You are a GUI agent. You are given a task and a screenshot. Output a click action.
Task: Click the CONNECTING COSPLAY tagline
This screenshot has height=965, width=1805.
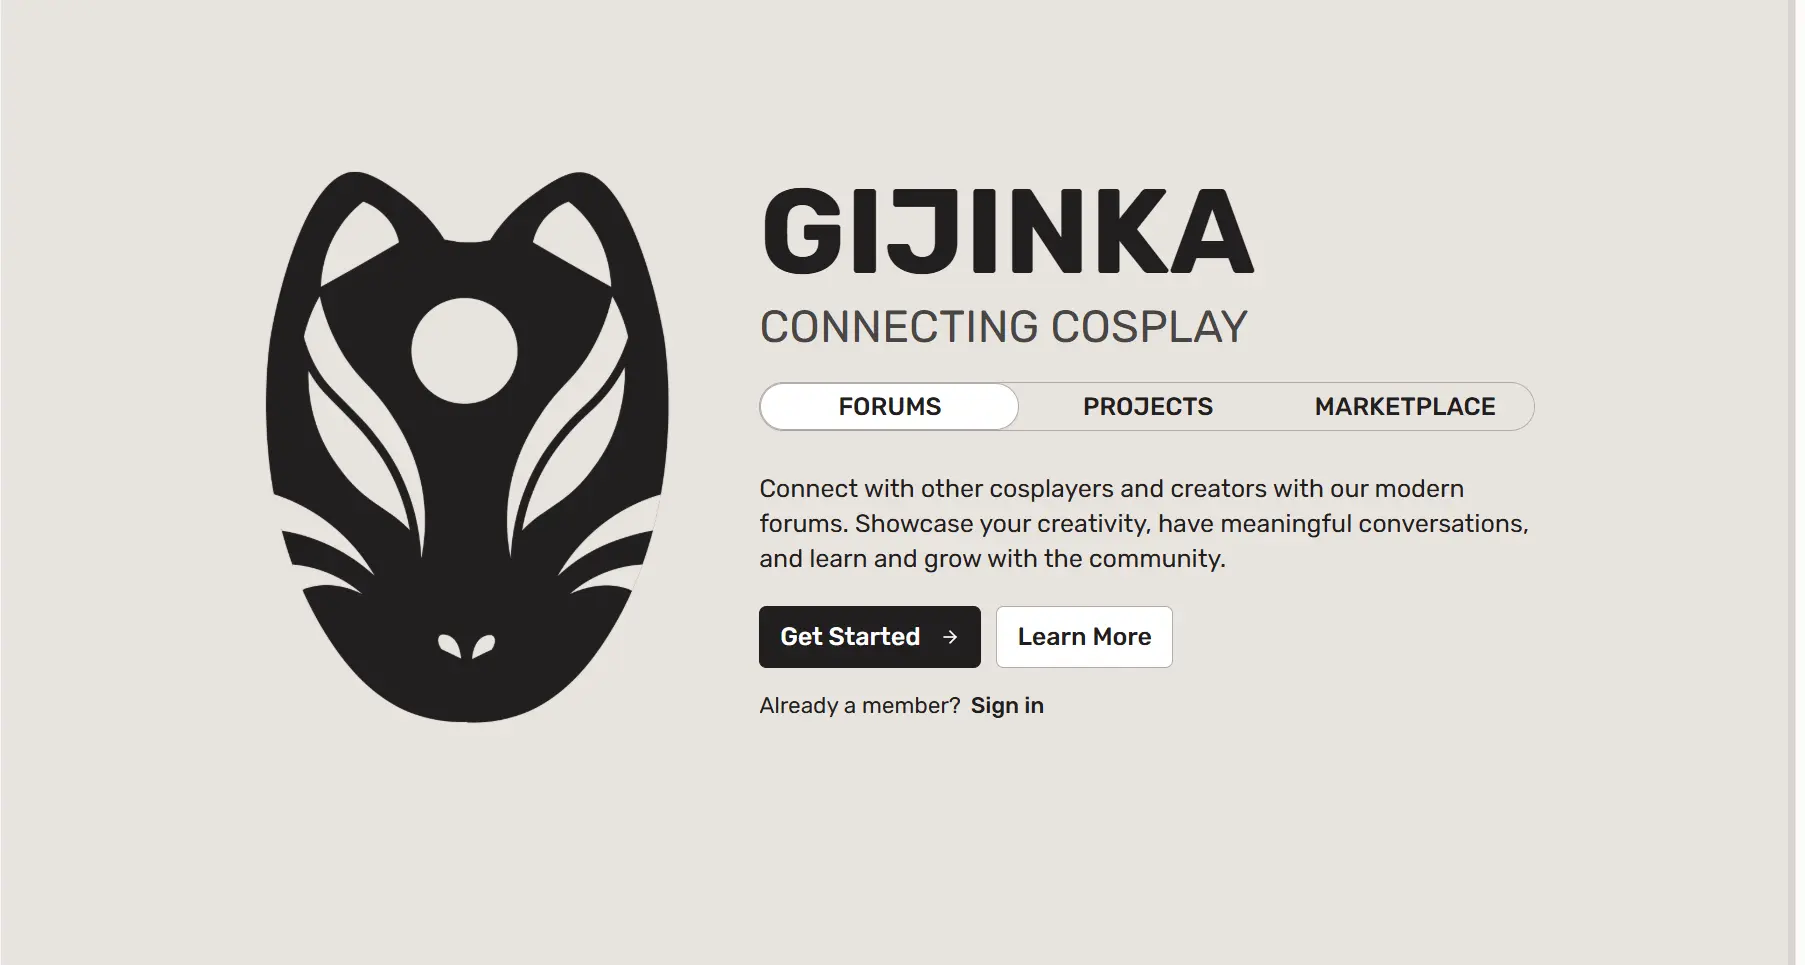click(1003, 327)
